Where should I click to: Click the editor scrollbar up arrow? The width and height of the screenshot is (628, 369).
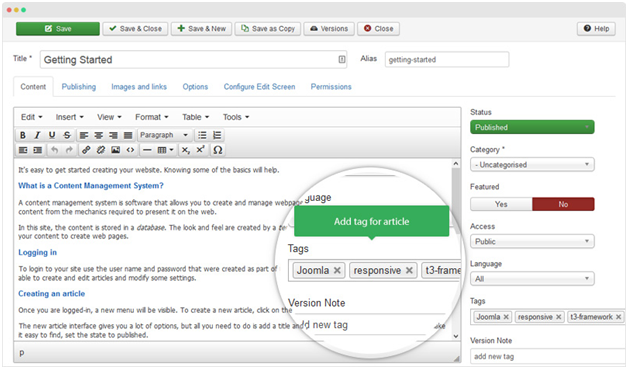coord(456,163)
